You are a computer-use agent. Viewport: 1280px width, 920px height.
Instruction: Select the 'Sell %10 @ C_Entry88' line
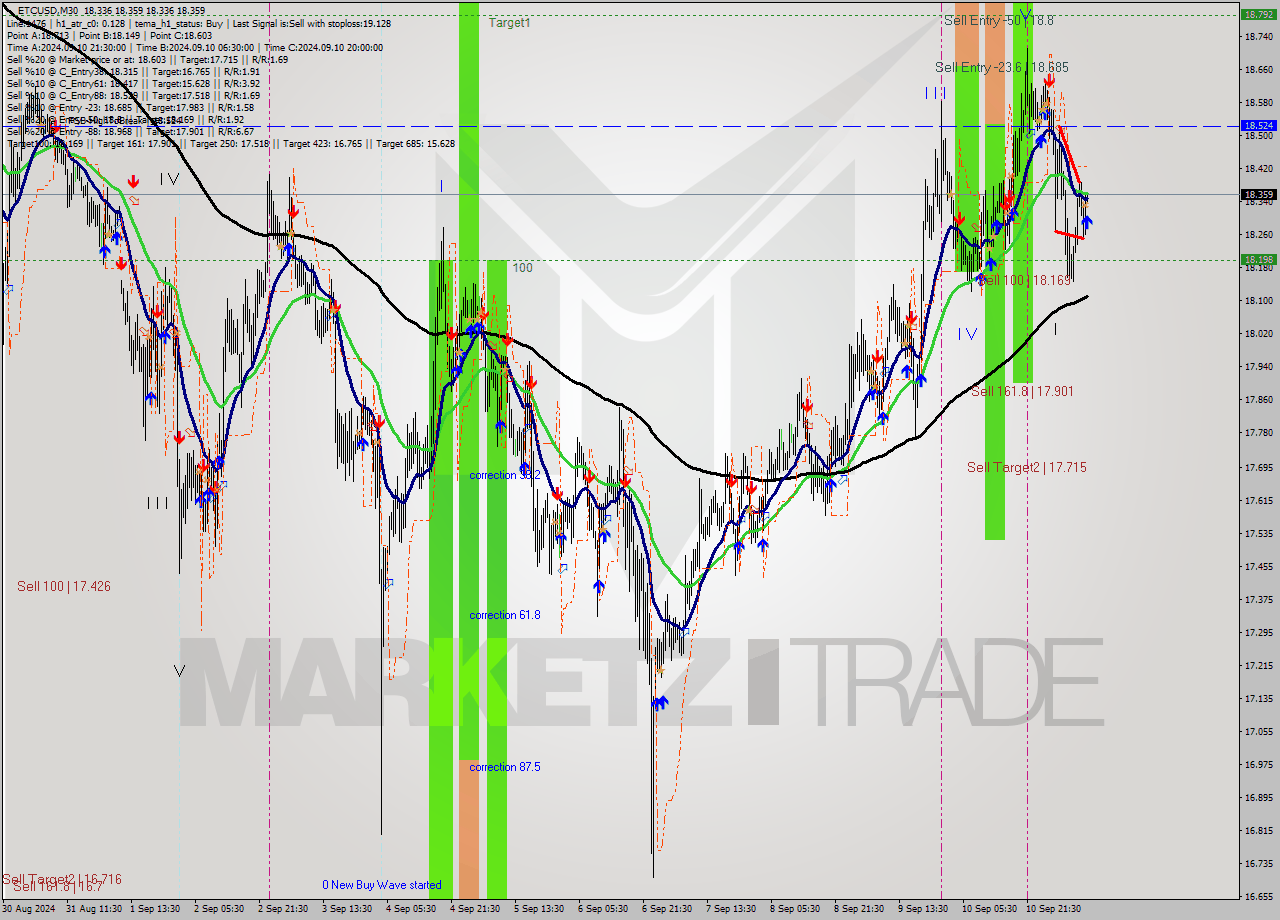coord(133,95)
